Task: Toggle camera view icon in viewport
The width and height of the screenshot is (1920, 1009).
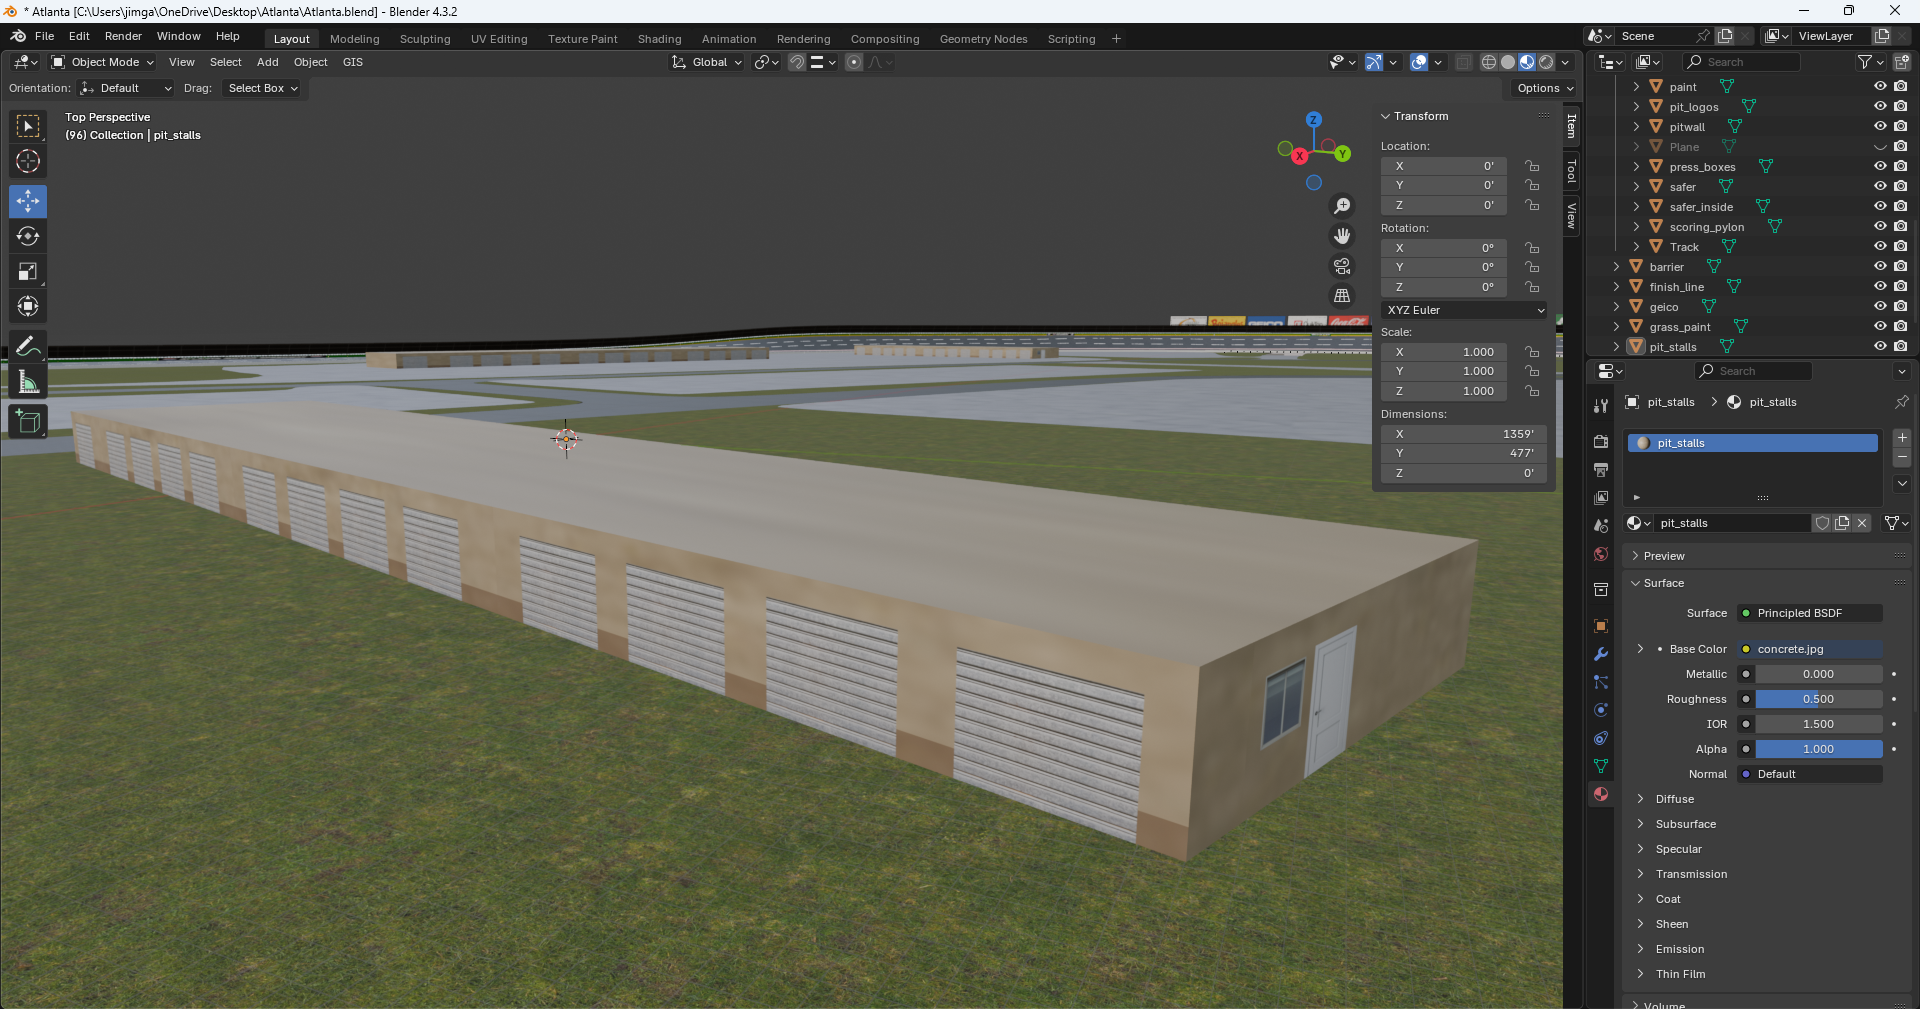Action: 1342,266
